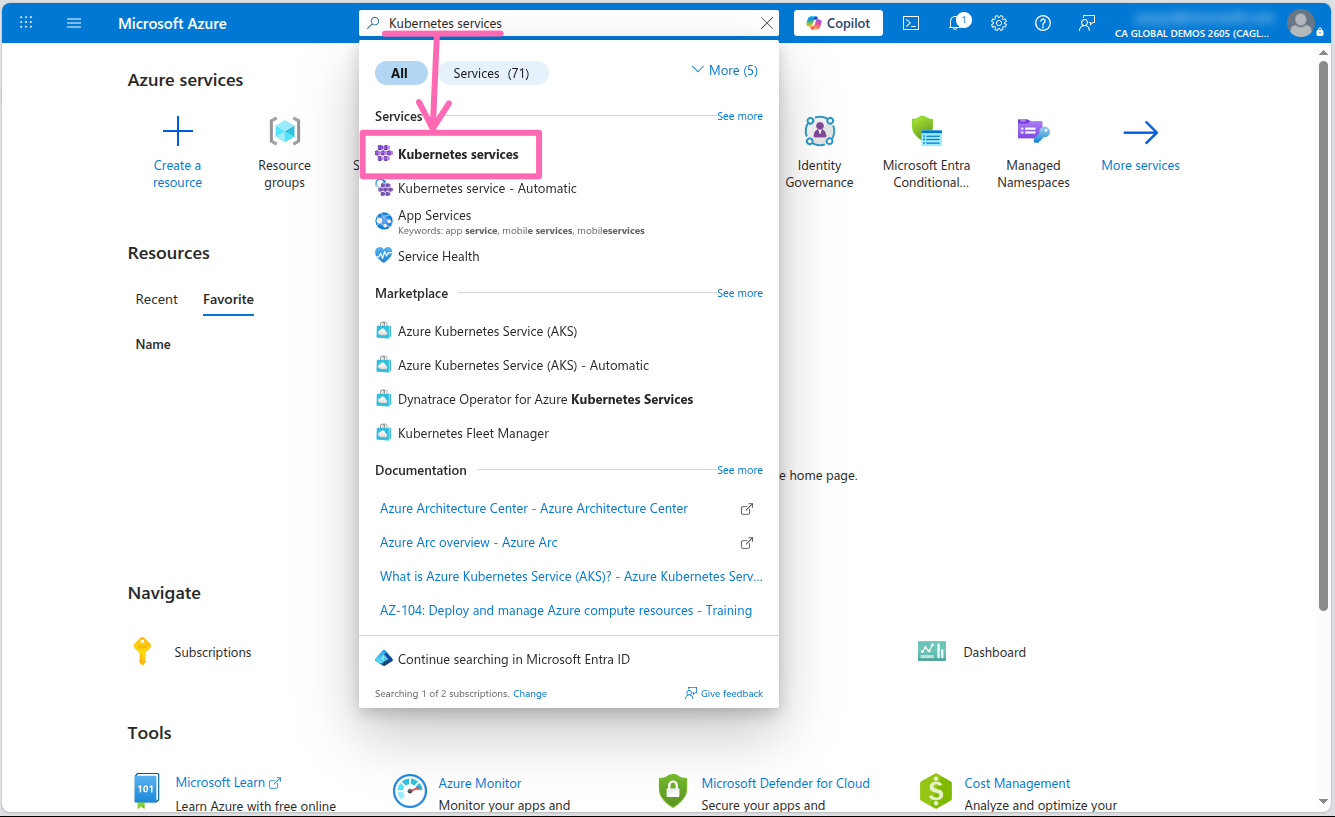The height and width of the screenshot is (817, 1335).
Task: Click the search field with Kubernetes services
Action: pos(570,23)
